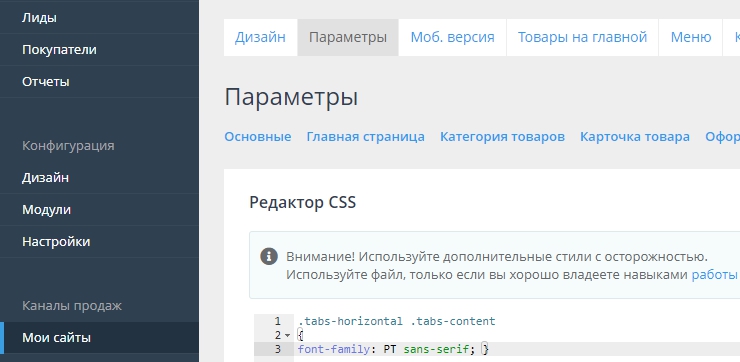This screenshot has width=740, height=362.
Task: Click the Редактор CSS heading
Action: 303,202
